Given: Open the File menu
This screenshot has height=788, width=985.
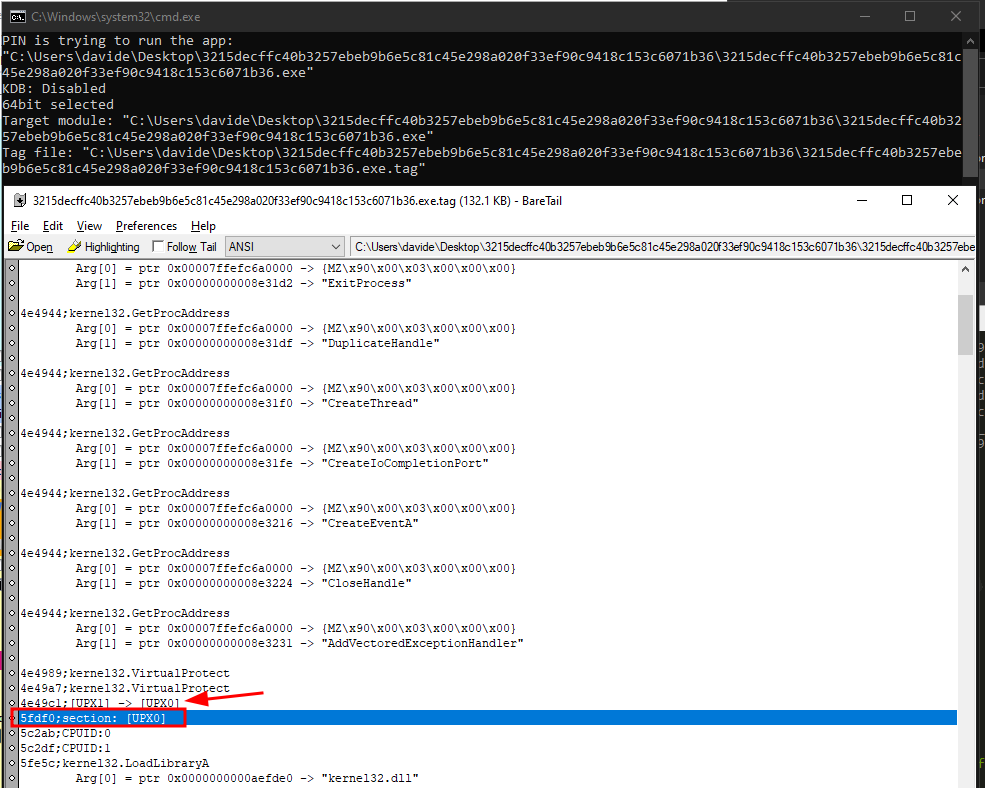Looking at the screenshot, I should [x=20, y=226].
